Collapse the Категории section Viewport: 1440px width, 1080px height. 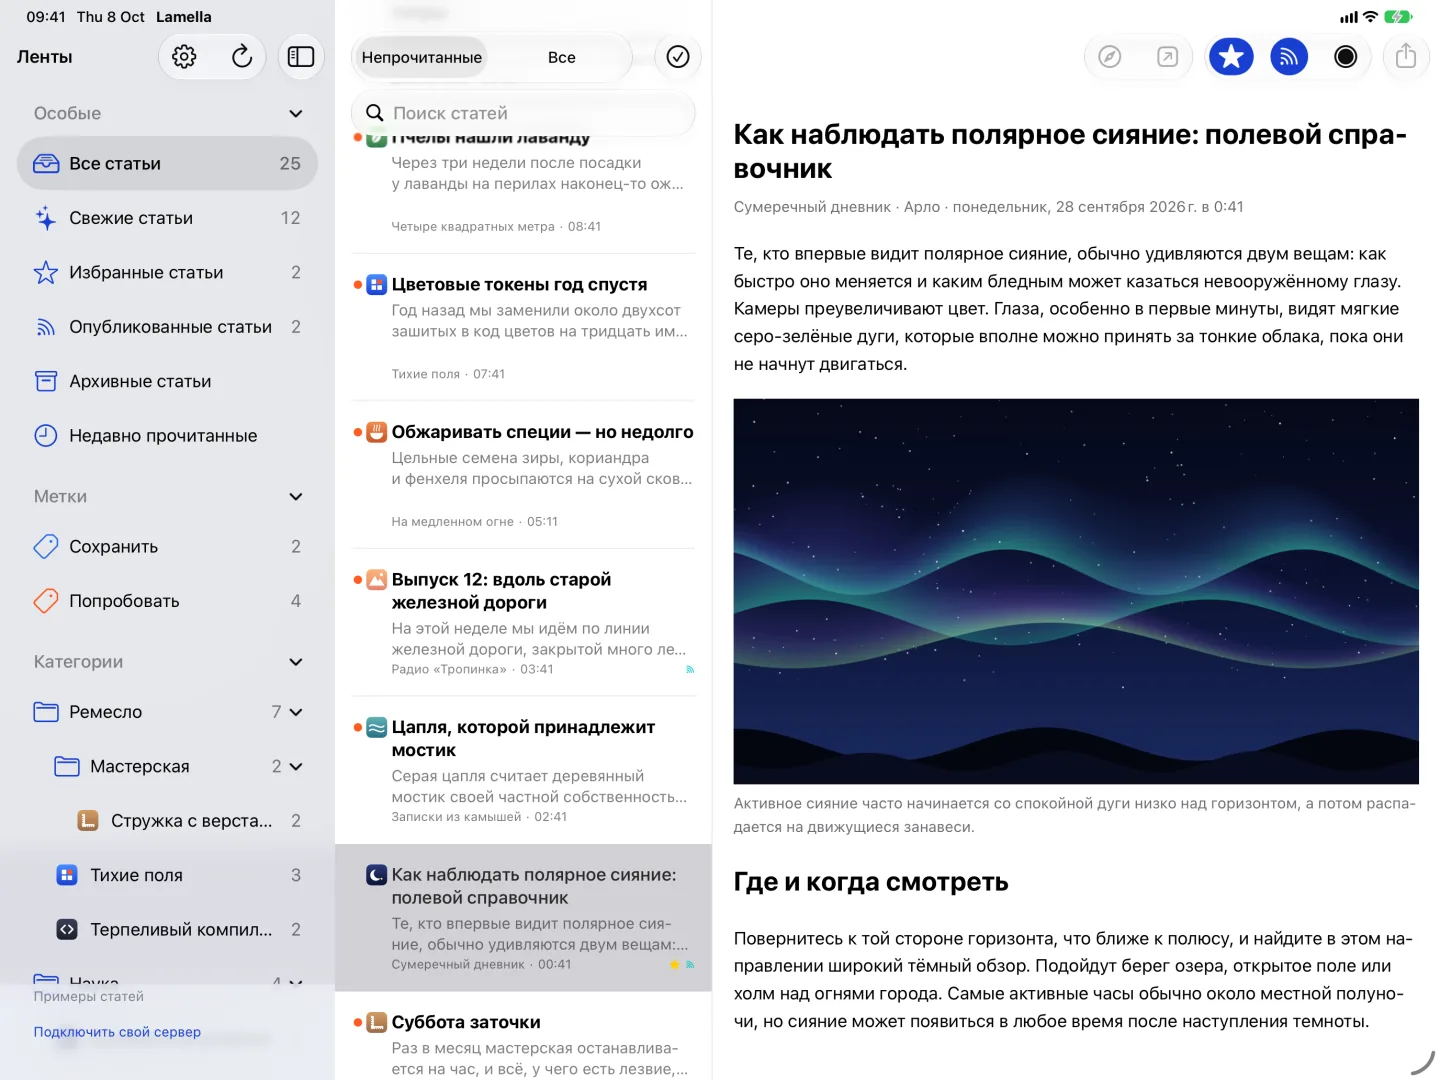click(x=296, y=661)
